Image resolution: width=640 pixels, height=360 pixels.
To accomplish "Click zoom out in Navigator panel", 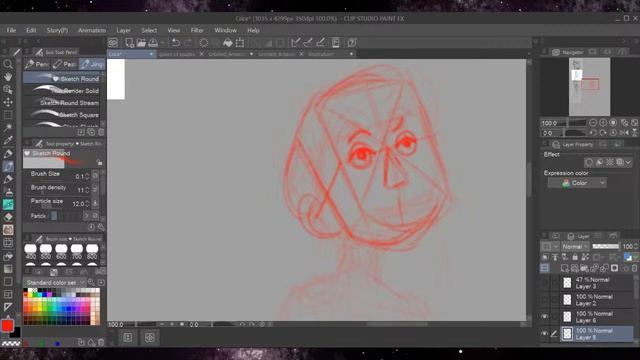I will pyautogui.click(x=593, y=122).
